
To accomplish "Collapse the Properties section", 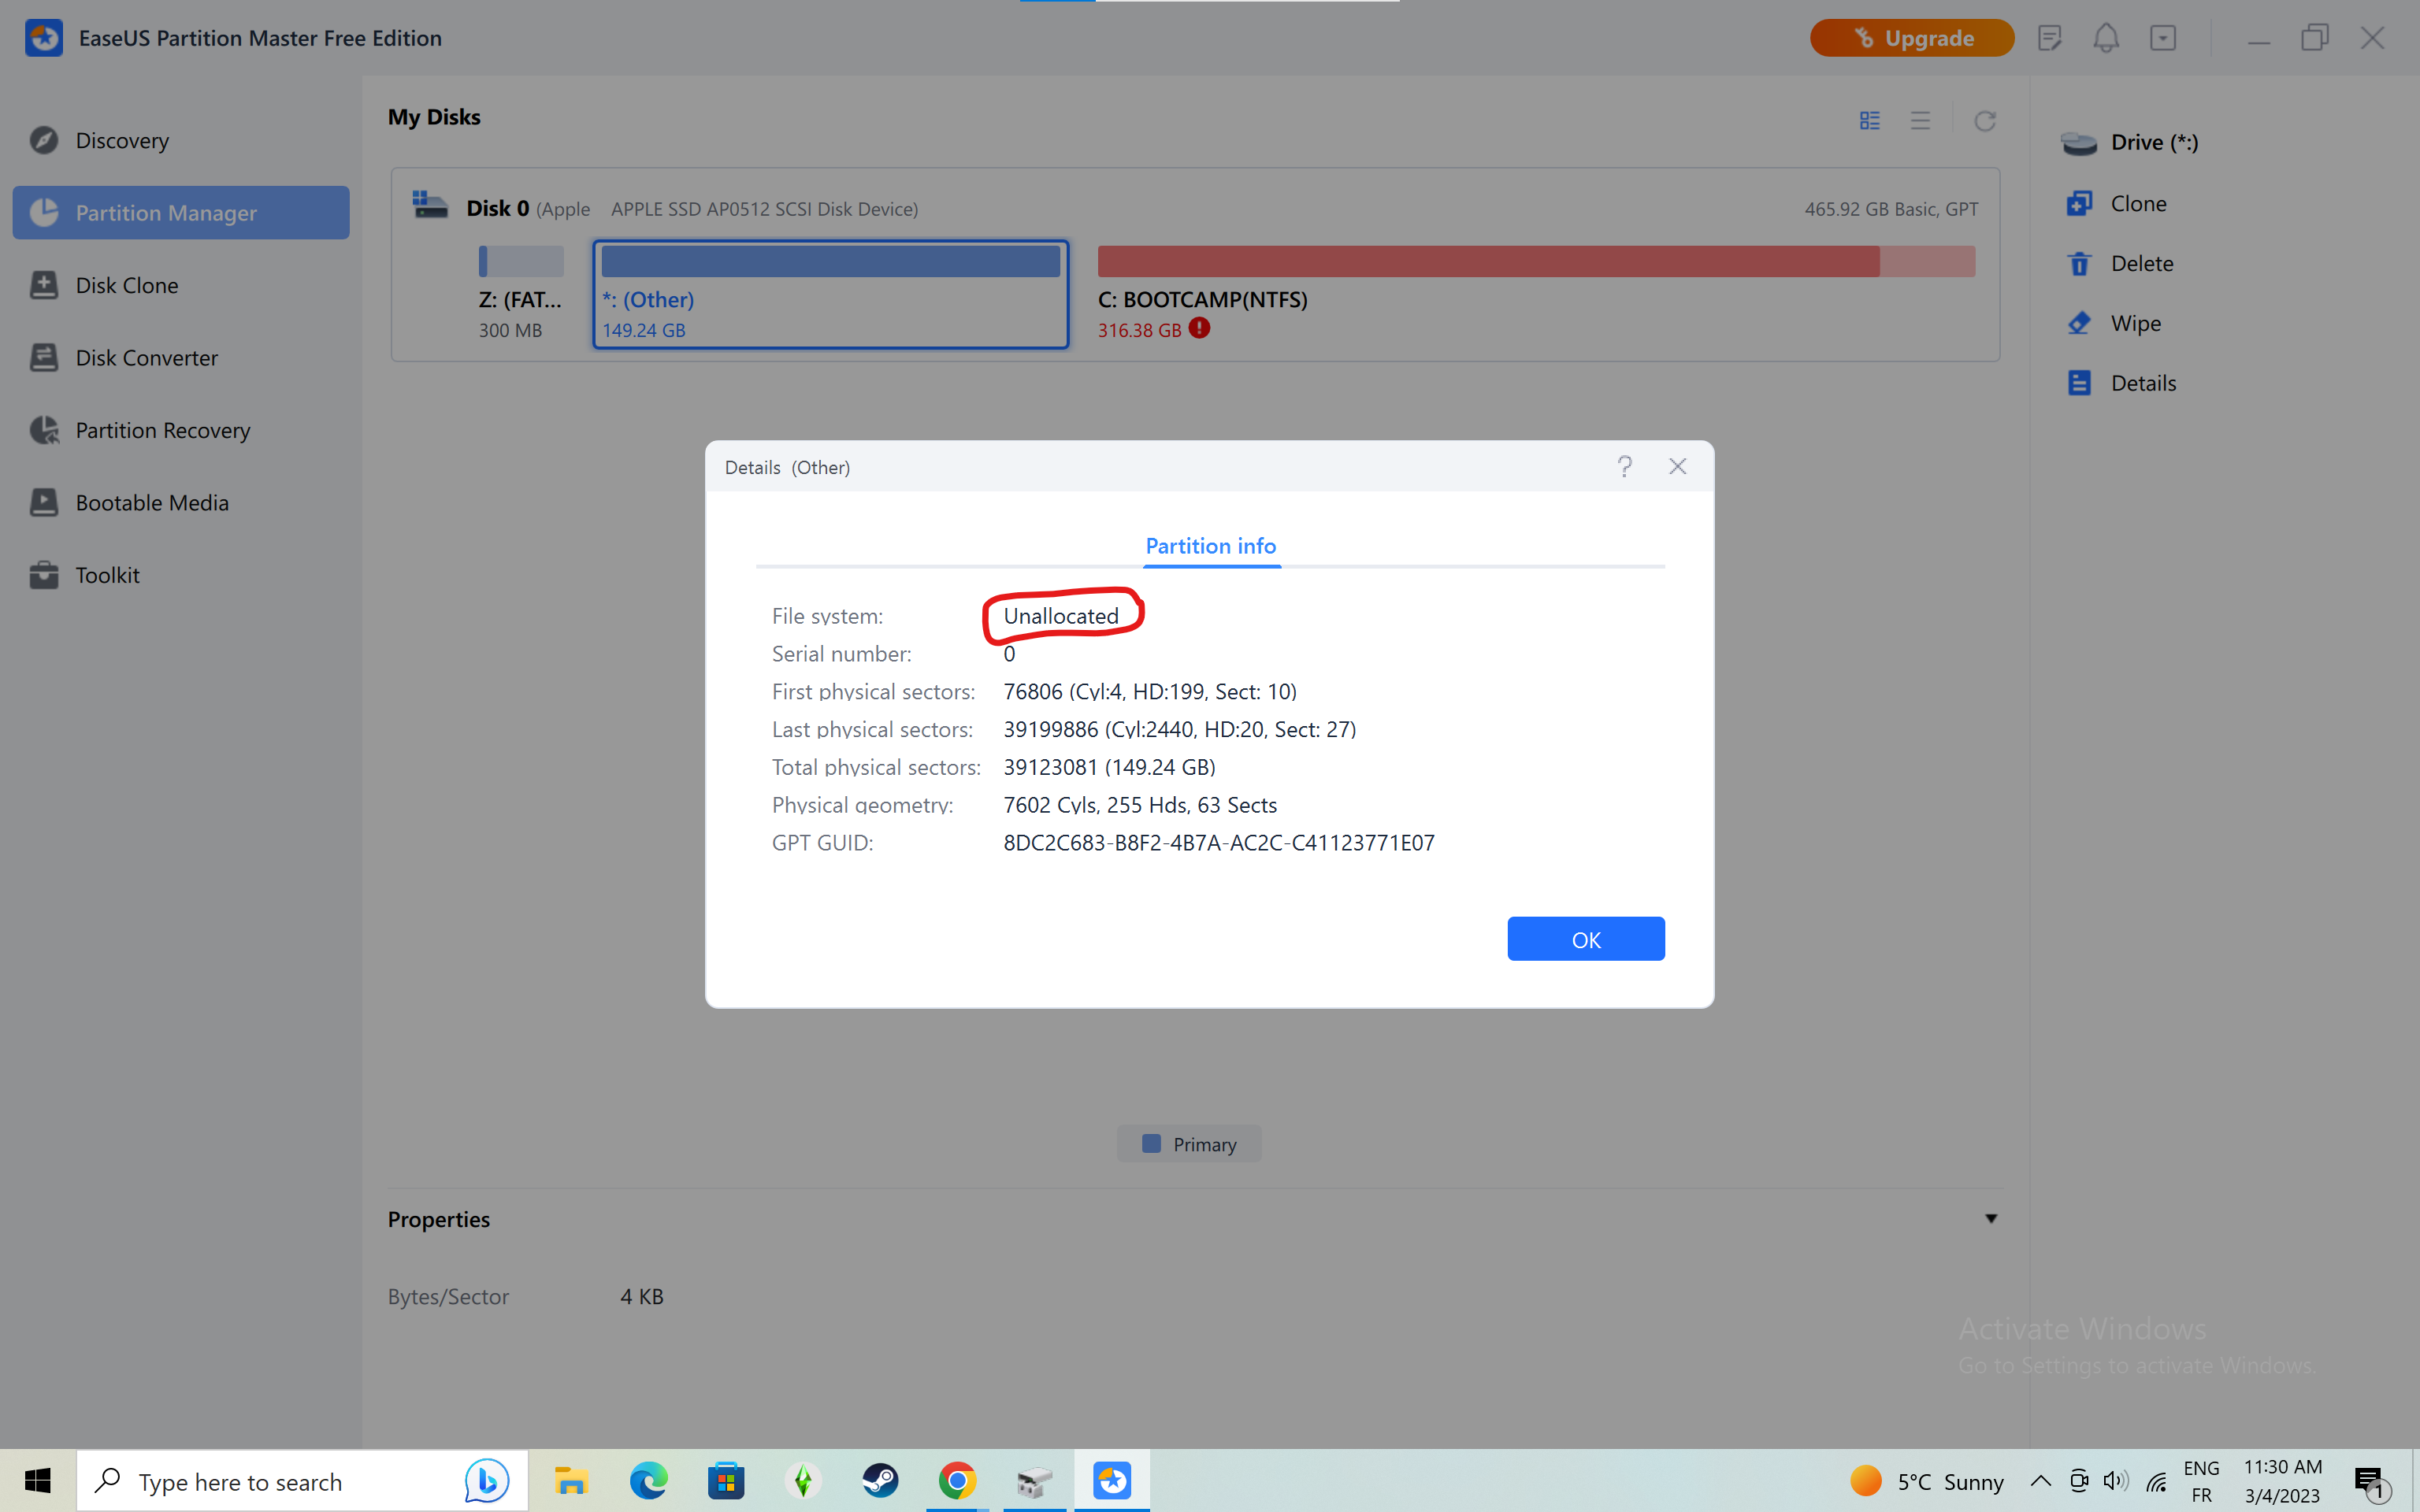I will [1991, 1218].
